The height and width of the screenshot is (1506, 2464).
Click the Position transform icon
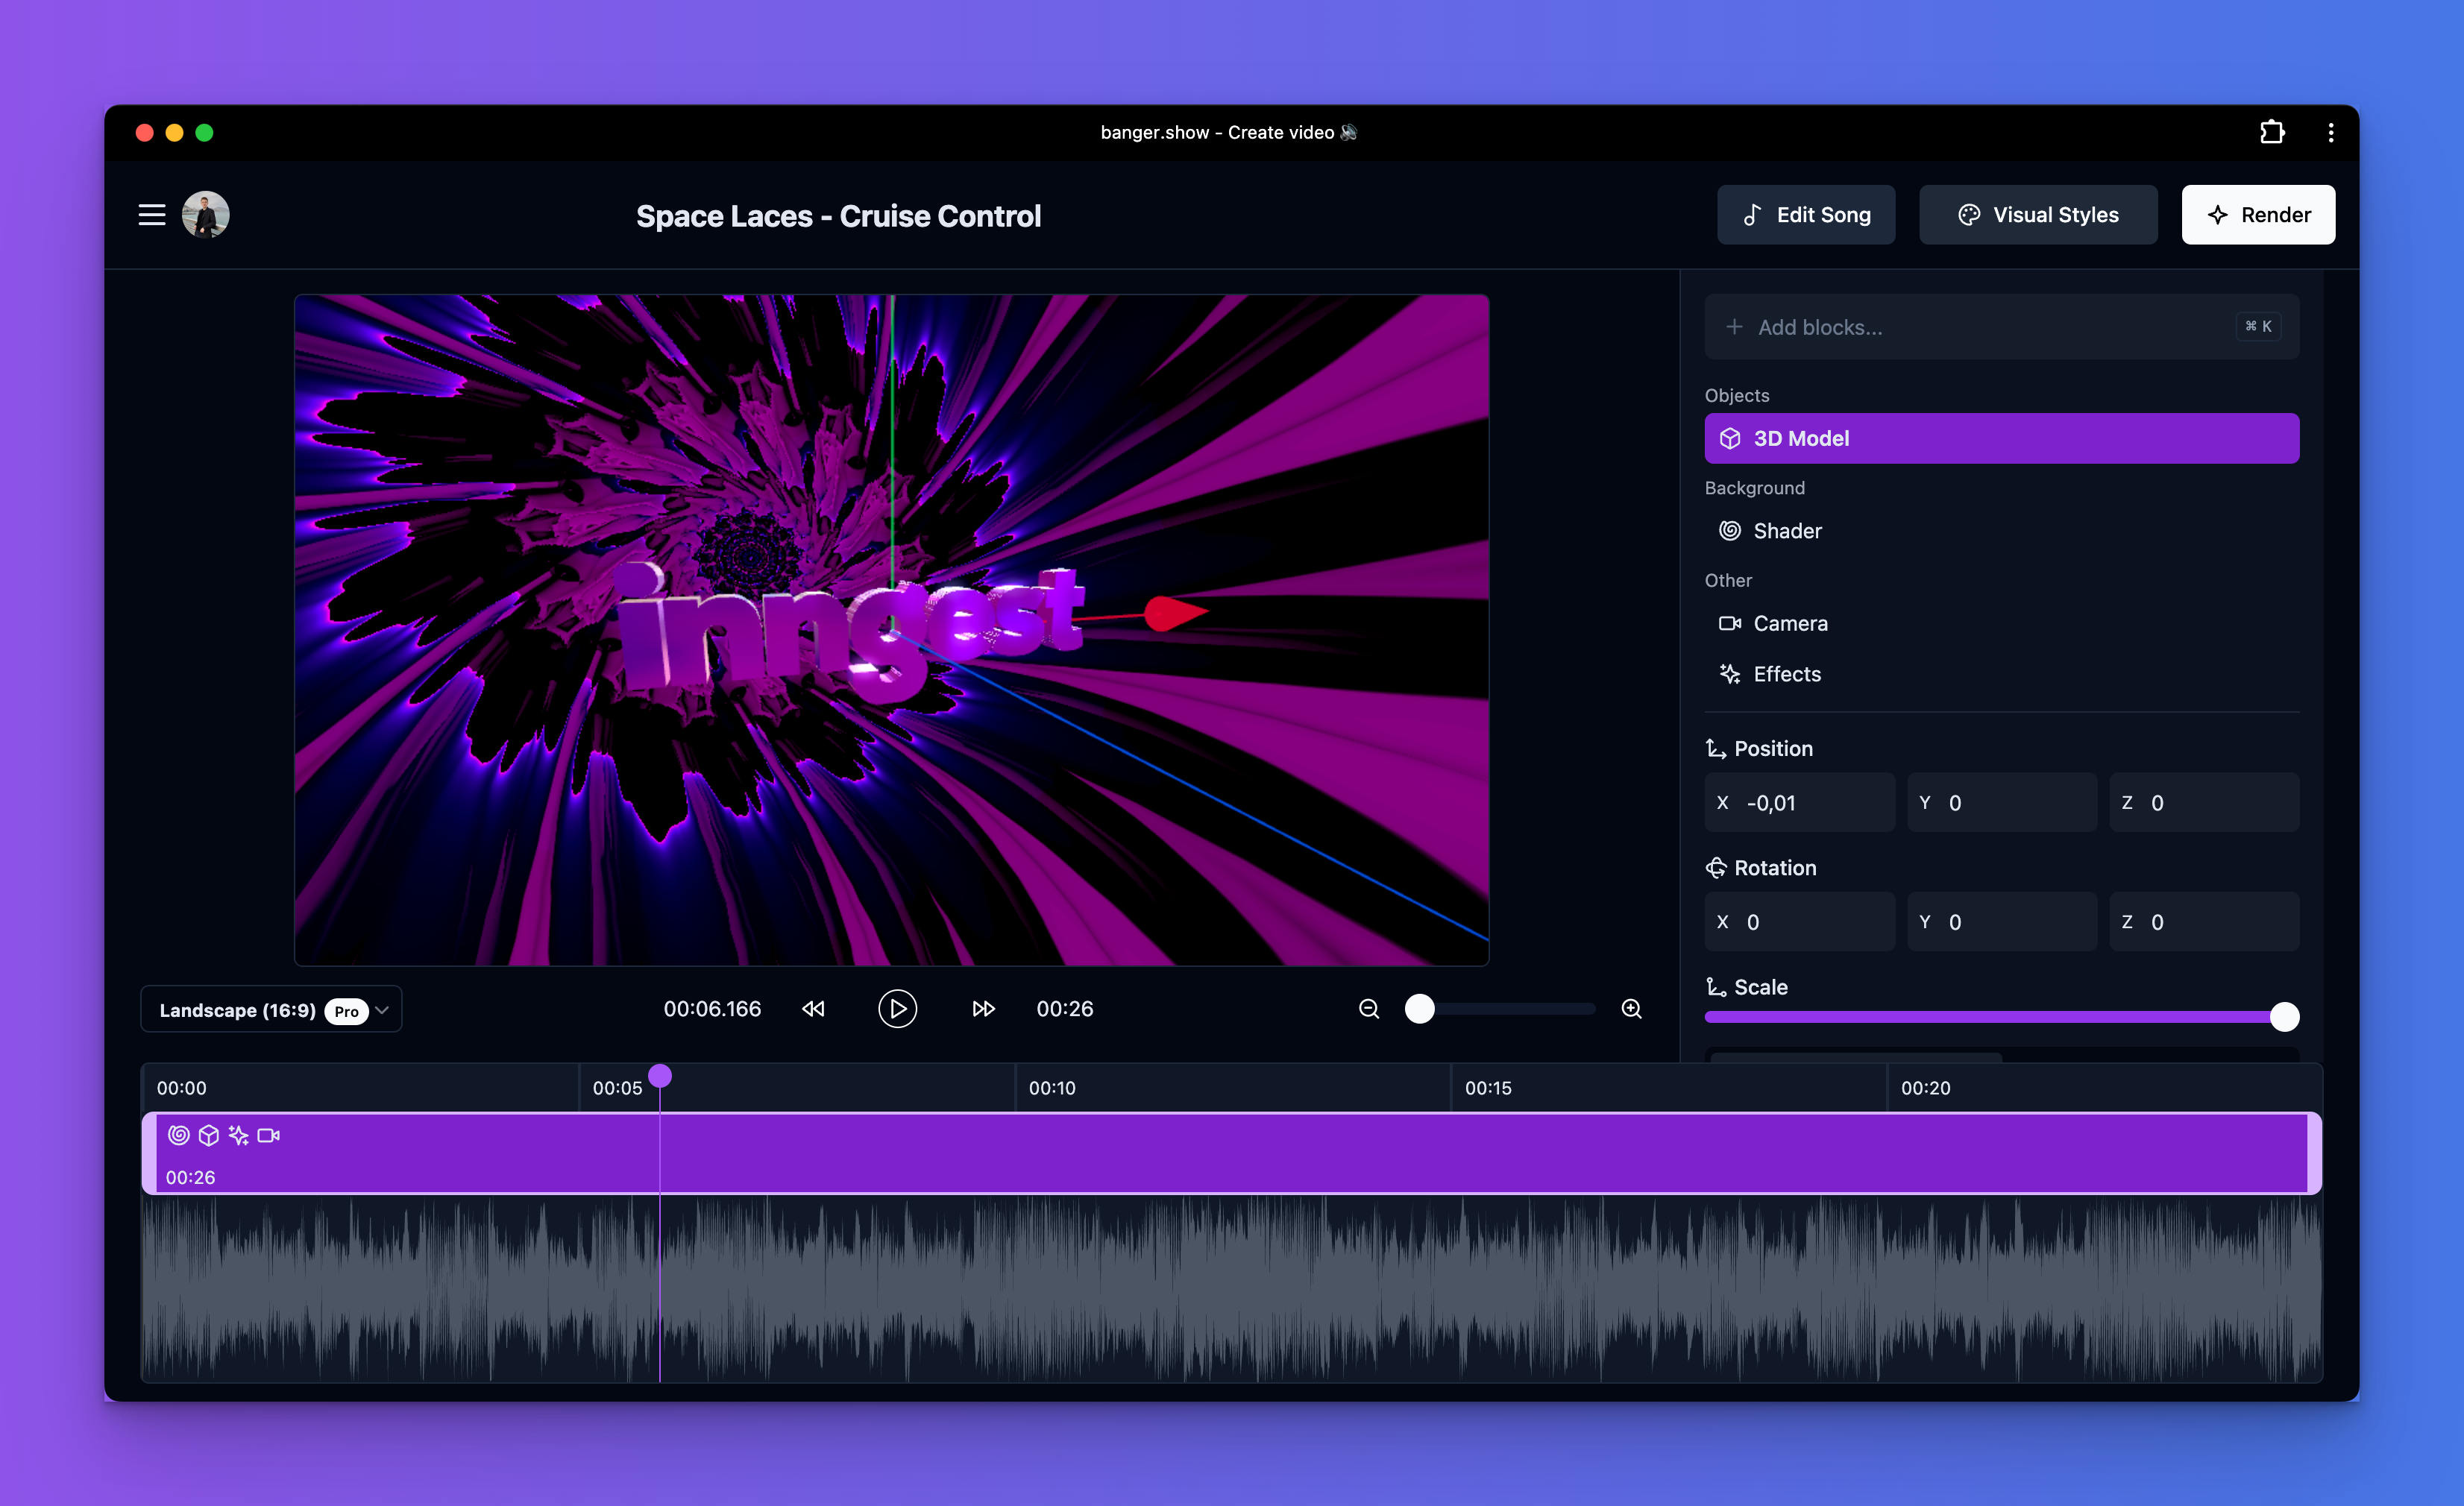[x=1716, y=748]
